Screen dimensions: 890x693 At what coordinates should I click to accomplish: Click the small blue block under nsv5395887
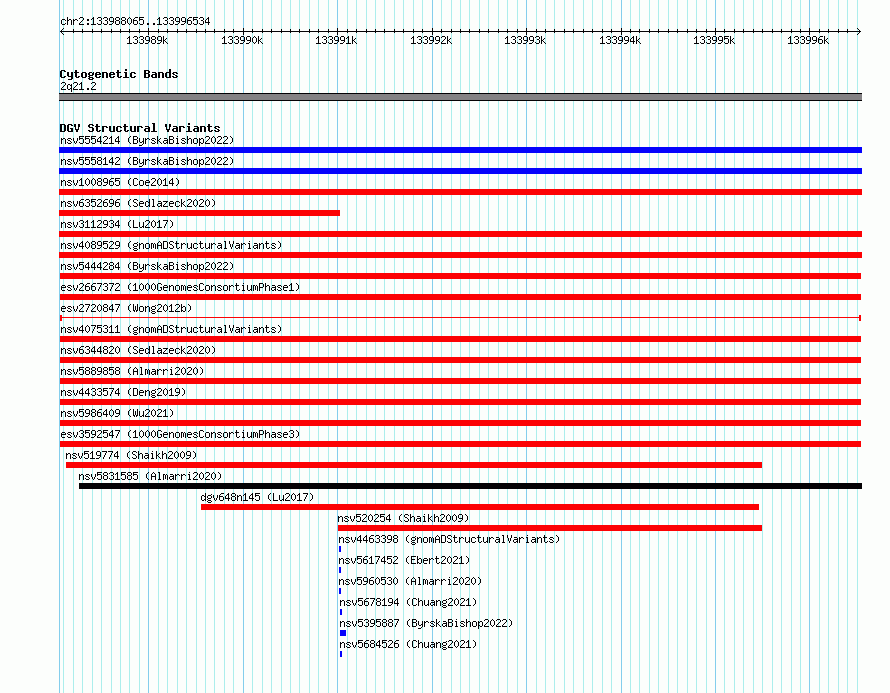coord(343,633)
